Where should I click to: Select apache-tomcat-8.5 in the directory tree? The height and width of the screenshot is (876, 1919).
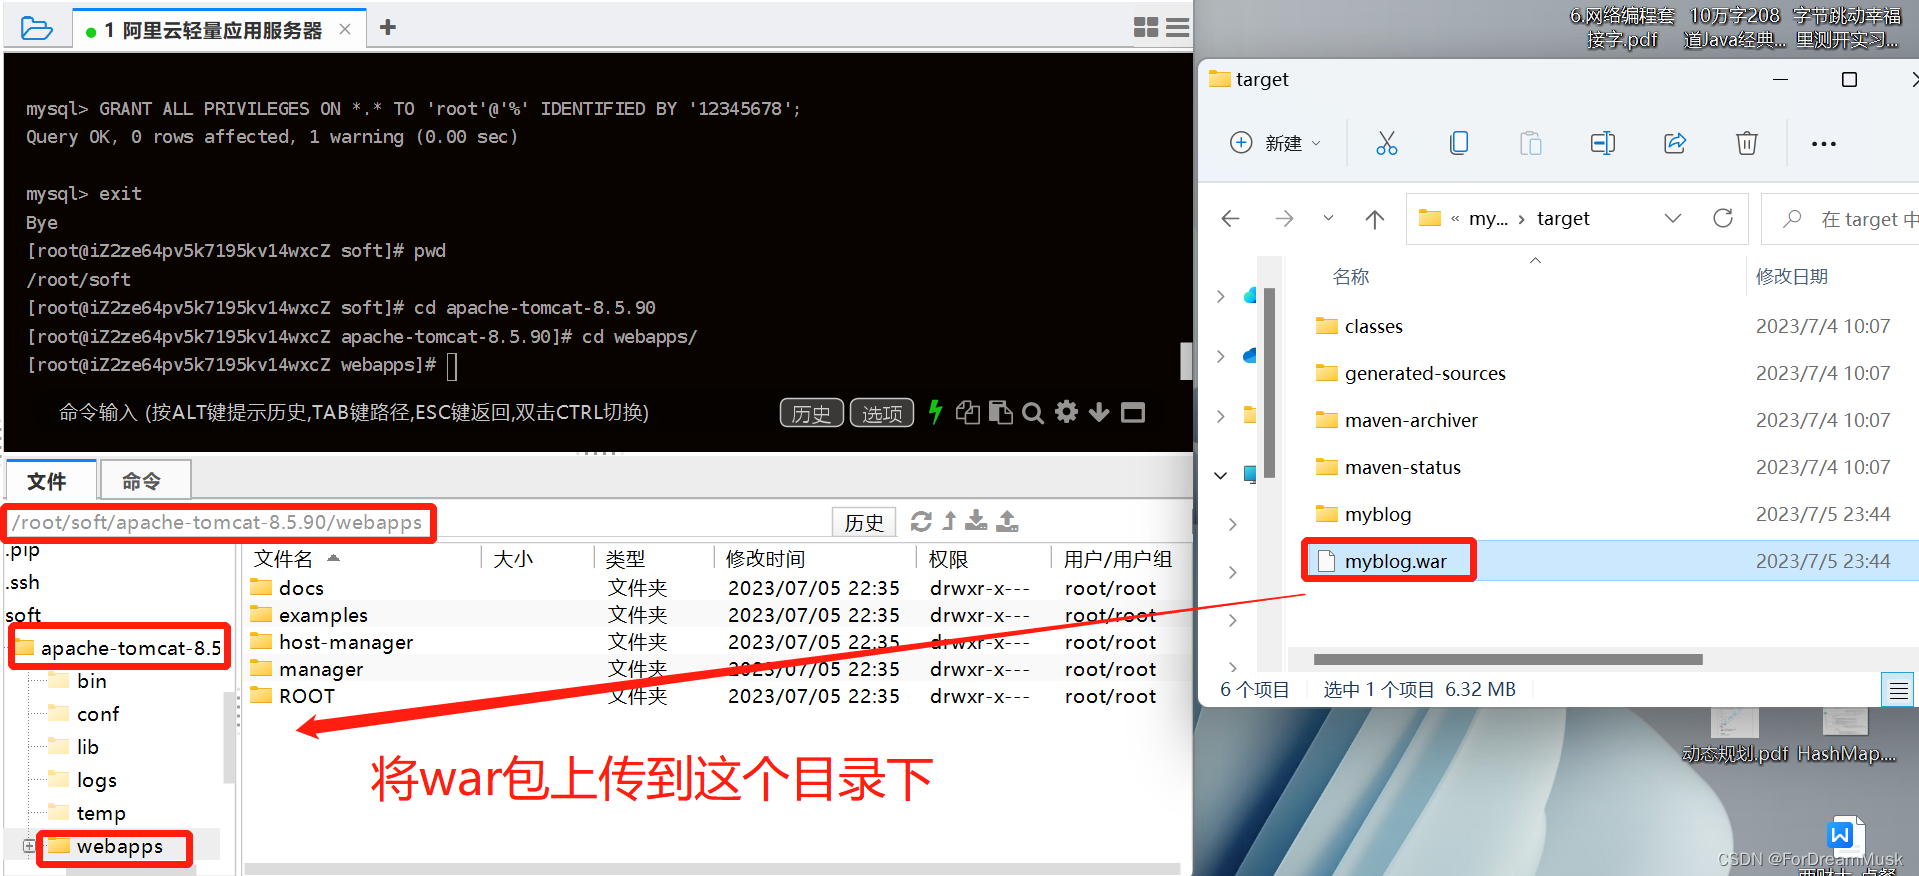(130, 648)
